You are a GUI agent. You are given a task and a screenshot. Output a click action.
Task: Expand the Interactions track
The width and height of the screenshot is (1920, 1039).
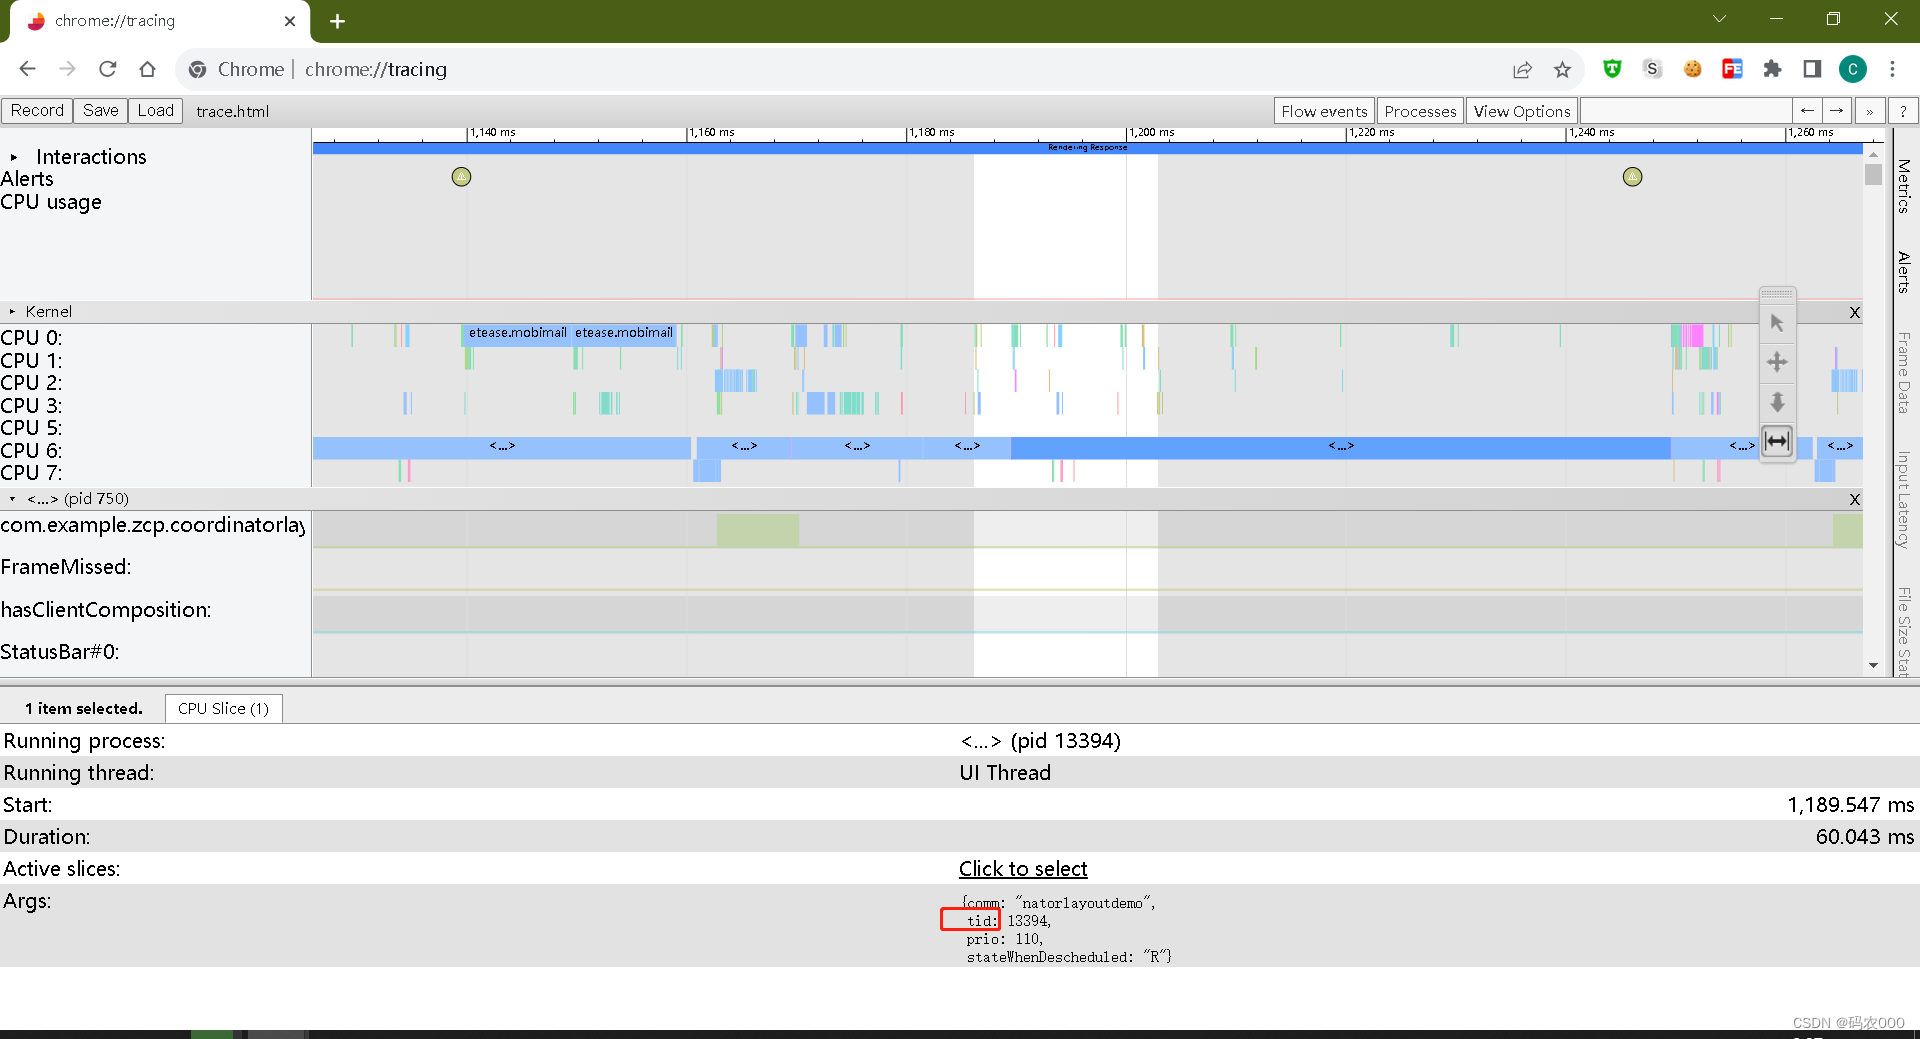point(14,157)
